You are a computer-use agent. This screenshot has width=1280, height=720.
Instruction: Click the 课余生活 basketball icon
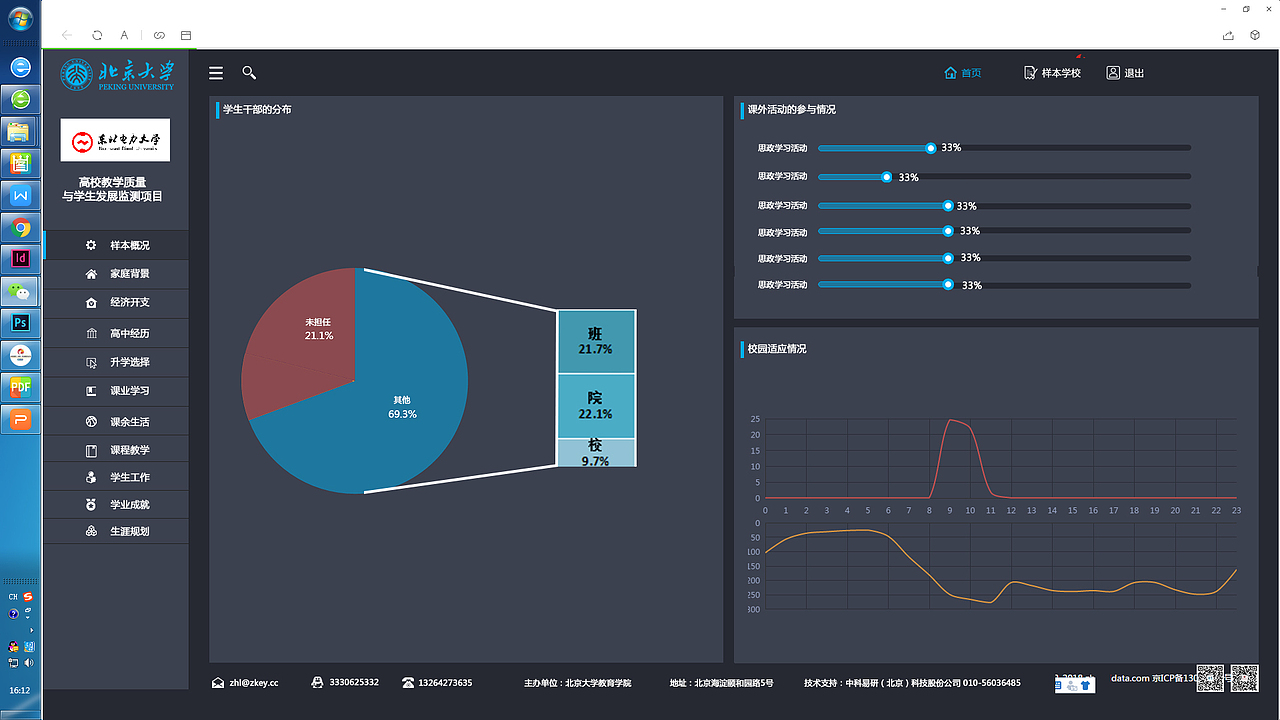point(91,422)
